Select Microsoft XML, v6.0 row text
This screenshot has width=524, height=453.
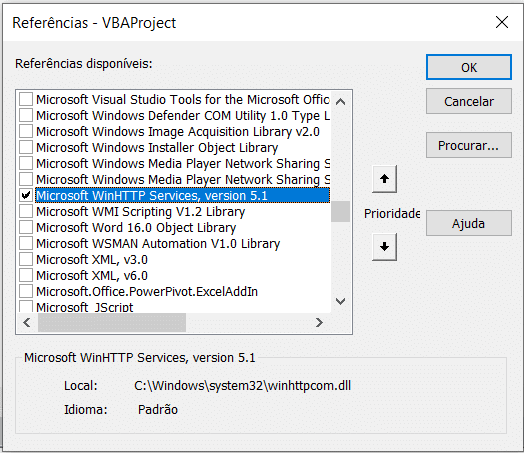coord(92,276)
